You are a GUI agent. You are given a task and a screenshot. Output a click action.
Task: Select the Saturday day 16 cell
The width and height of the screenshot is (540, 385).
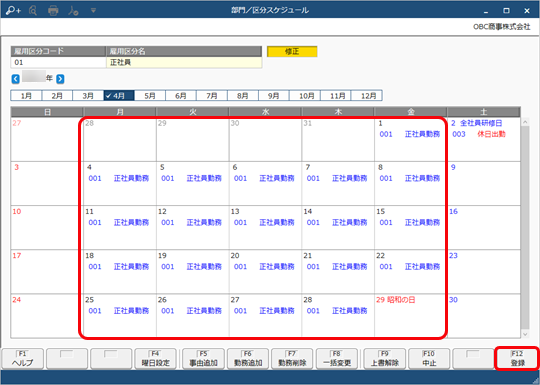click(484, 228)
